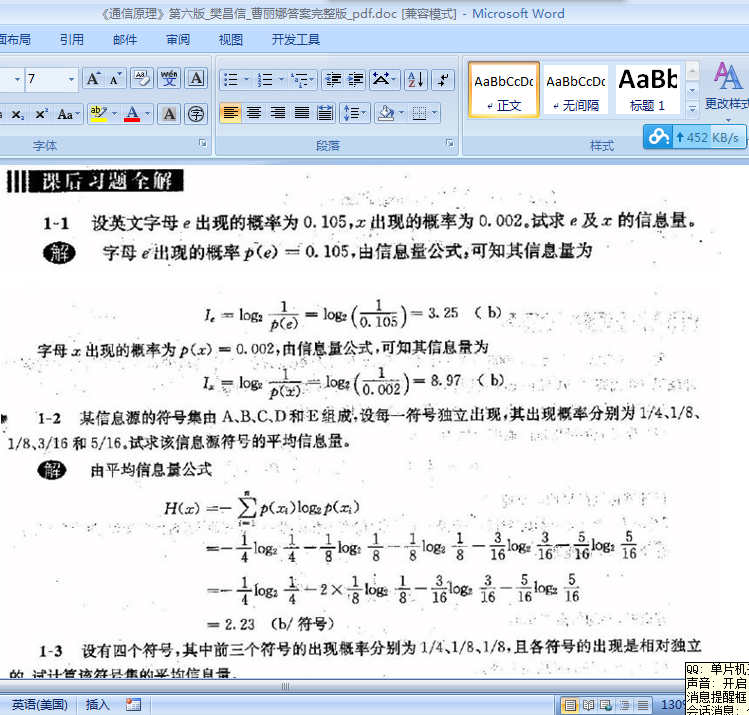
Task: Expand the Paragraph dialog launcher
Action: tap(449, 143)
